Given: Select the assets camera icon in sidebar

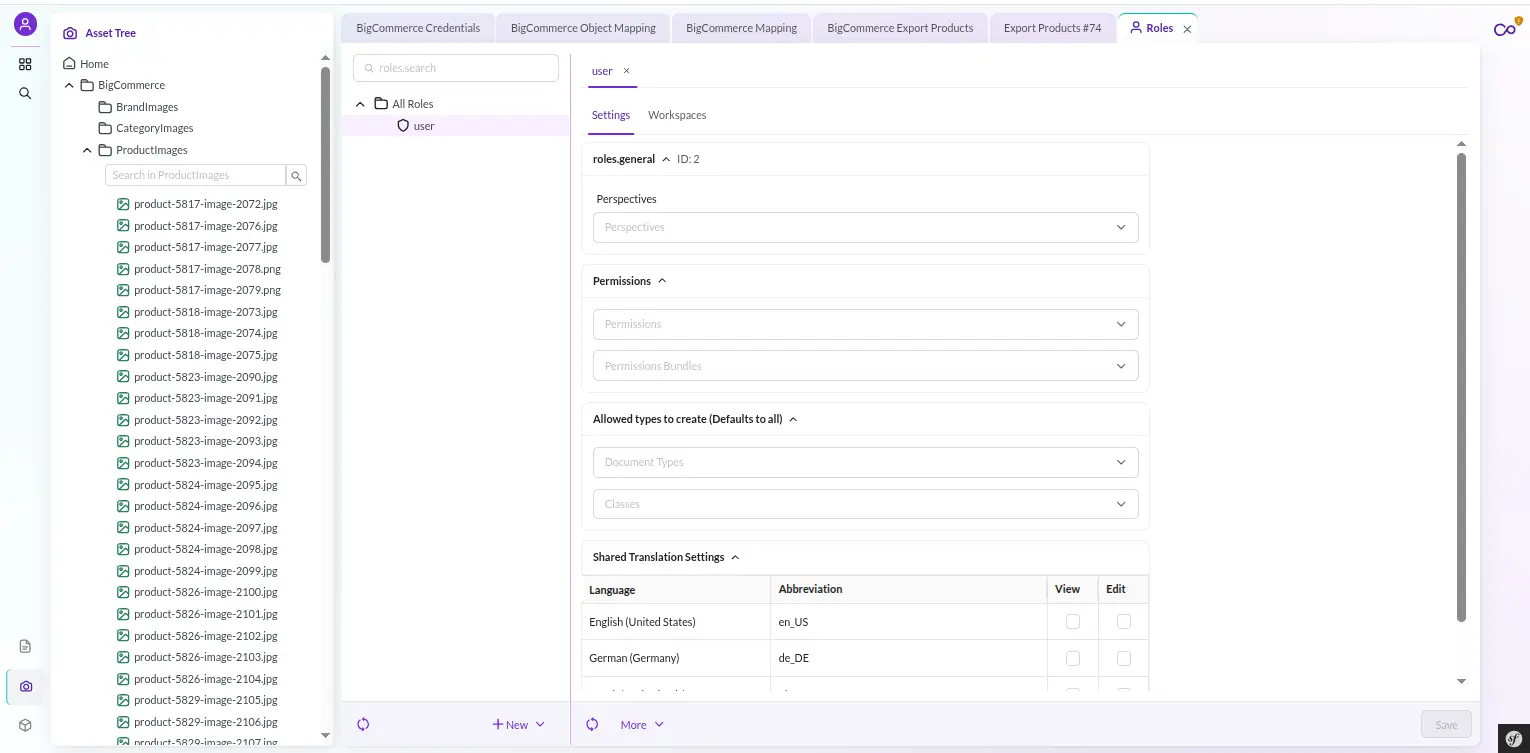Looking at the screenshot, I should click(x=26, y=686).
